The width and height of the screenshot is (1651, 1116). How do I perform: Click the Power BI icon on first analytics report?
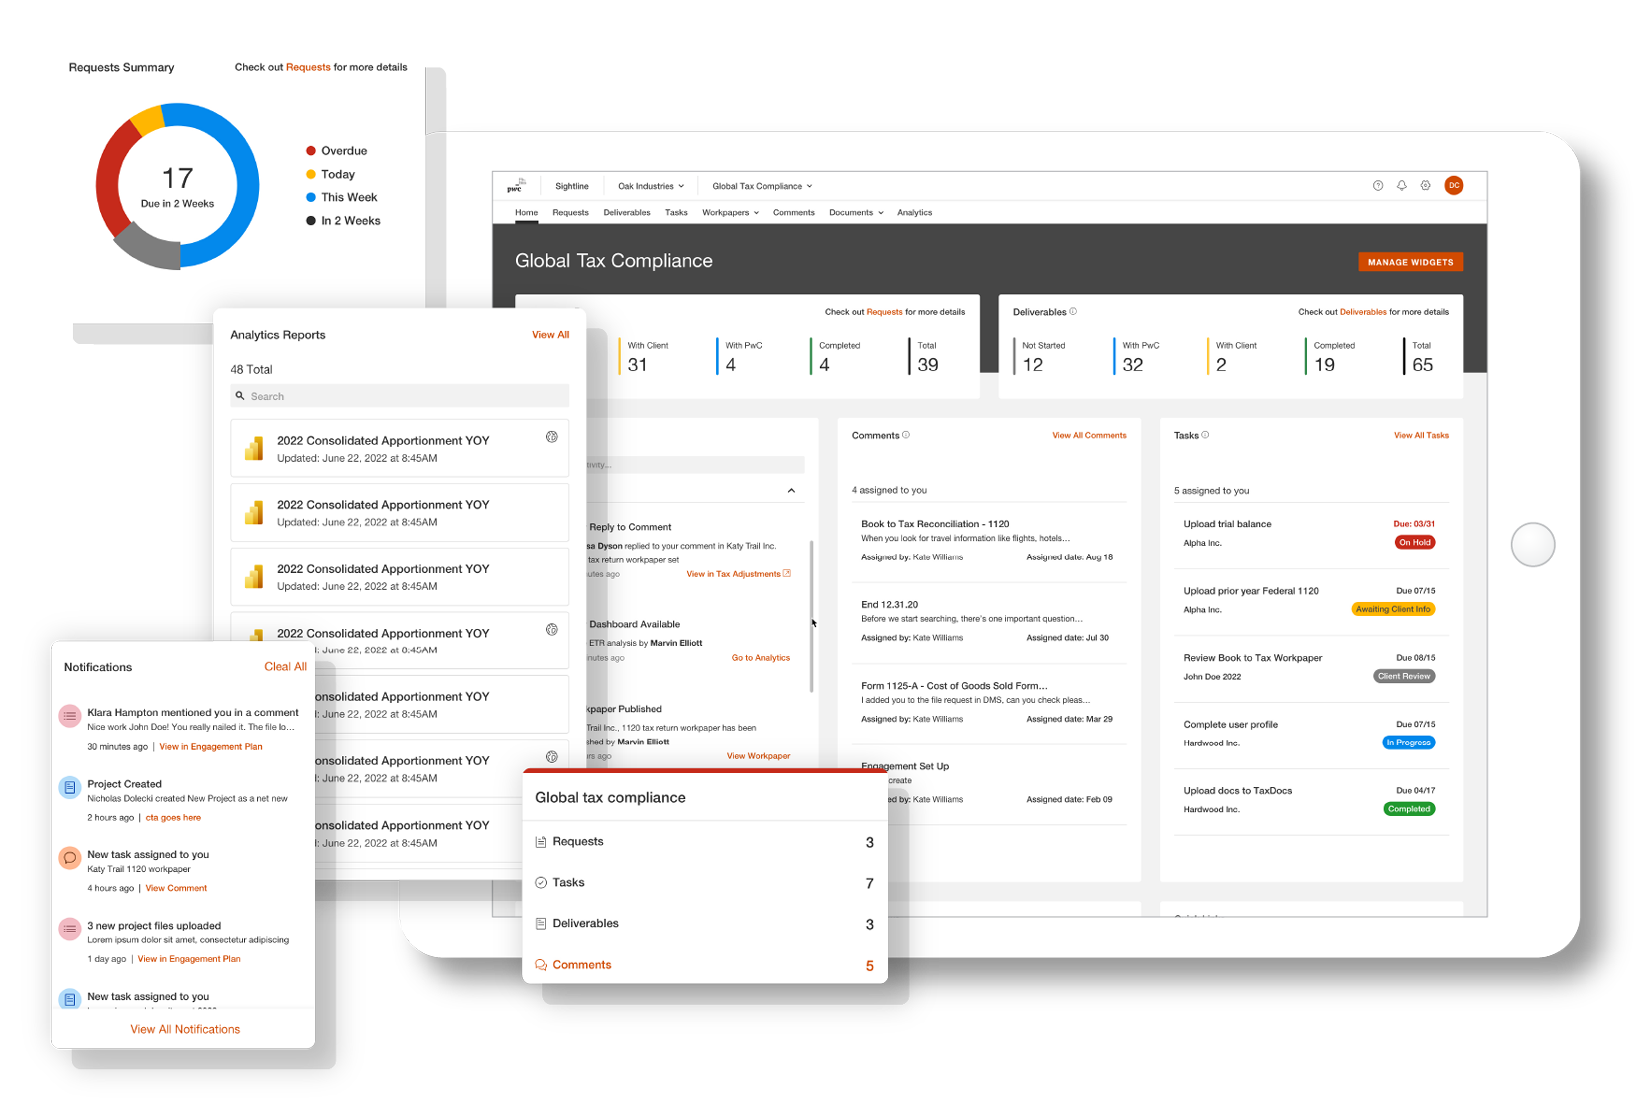pyautogui.click(x=254, y=449)
